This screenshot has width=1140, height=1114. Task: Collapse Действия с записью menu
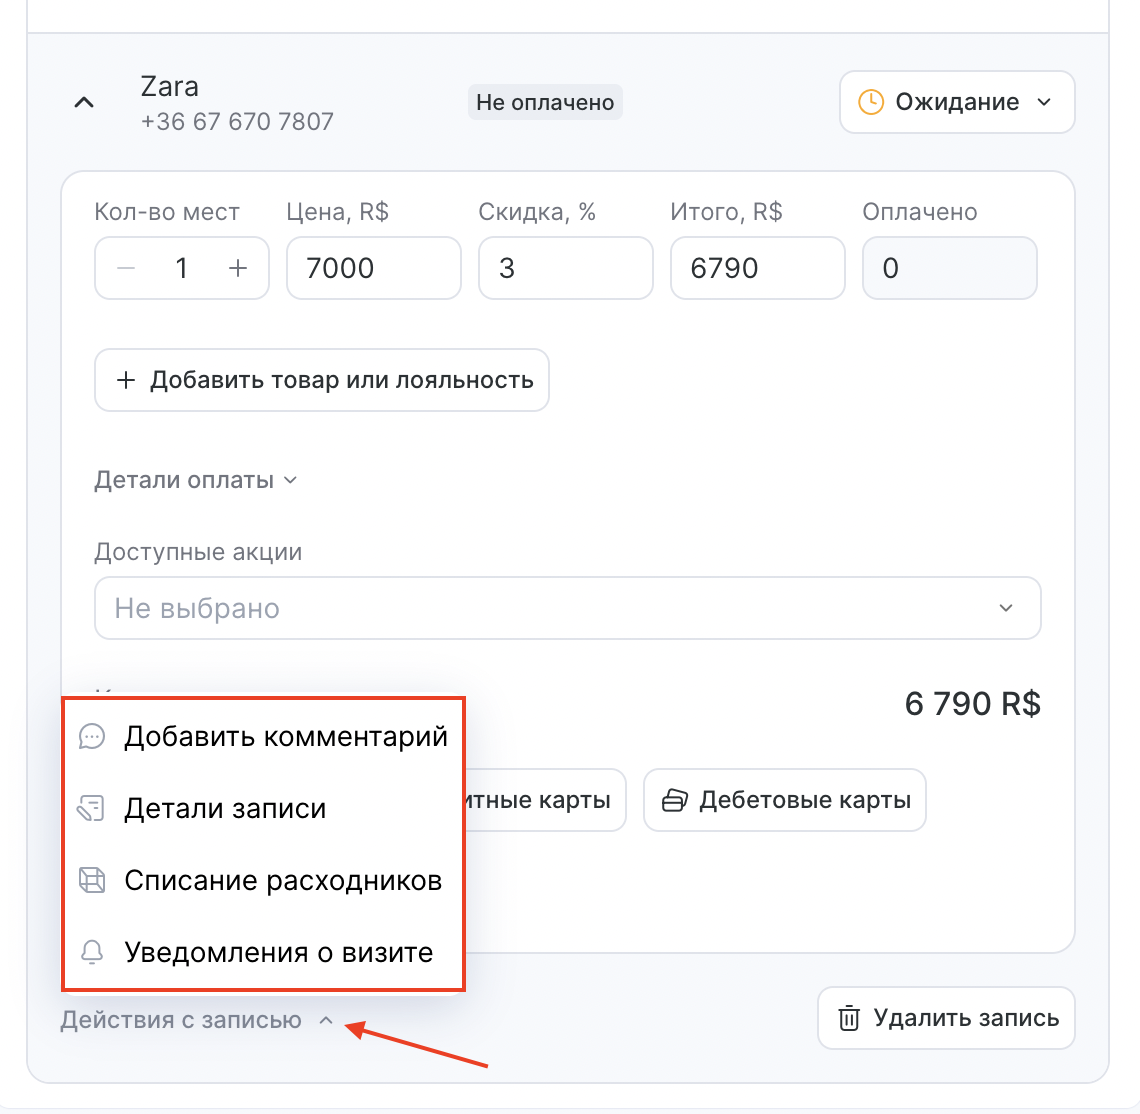tap(197, 1020)
